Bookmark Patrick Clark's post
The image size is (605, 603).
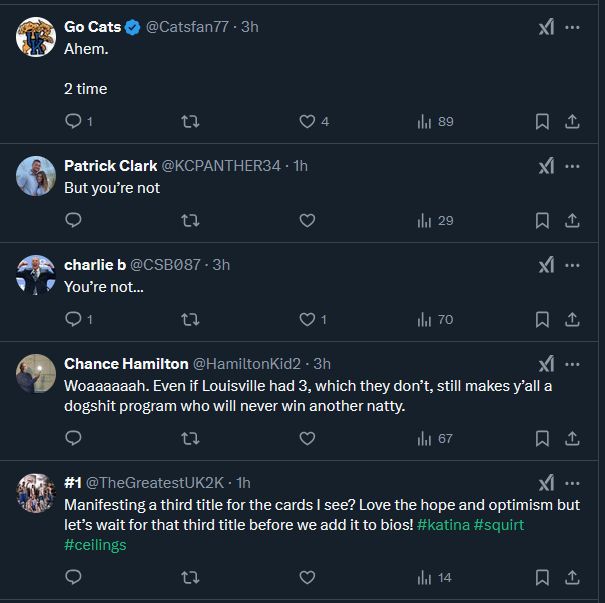tap(542, 220)
